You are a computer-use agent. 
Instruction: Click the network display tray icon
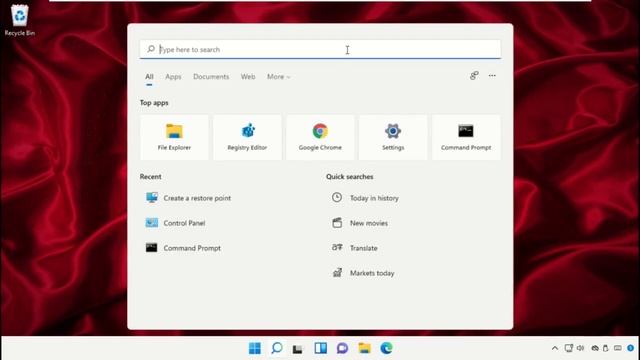[569, 348]
